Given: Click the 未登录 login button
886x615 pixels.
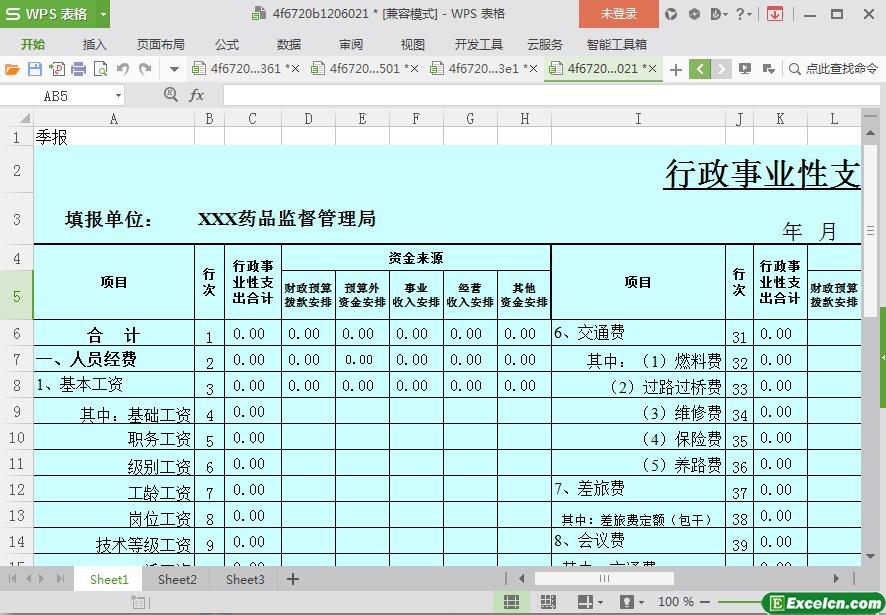Looking at the screenshot, I should coord(618,14).
